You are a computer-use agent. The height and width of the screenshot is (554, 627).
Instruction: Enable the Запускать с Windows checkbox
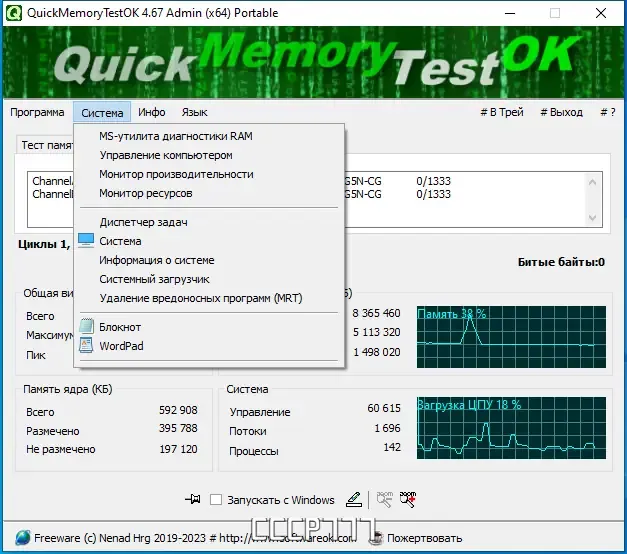tap(216, 500)
